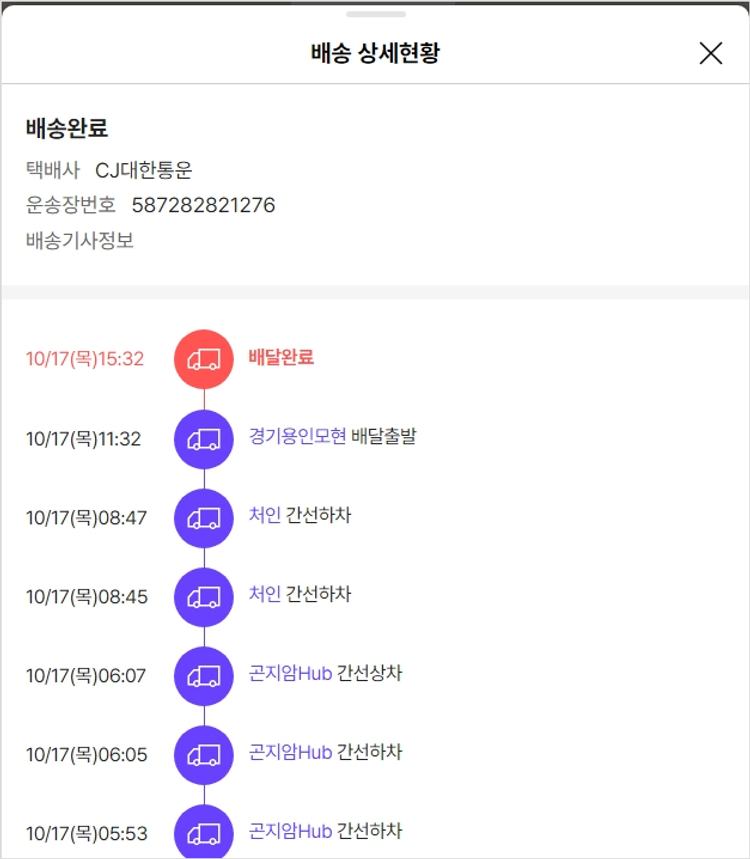The height and width of the screenshot is (859, 750).
Task: Click the truck icon at 05:53 곤지암Hub 간선하차
Action: click(x=204, y=832)
